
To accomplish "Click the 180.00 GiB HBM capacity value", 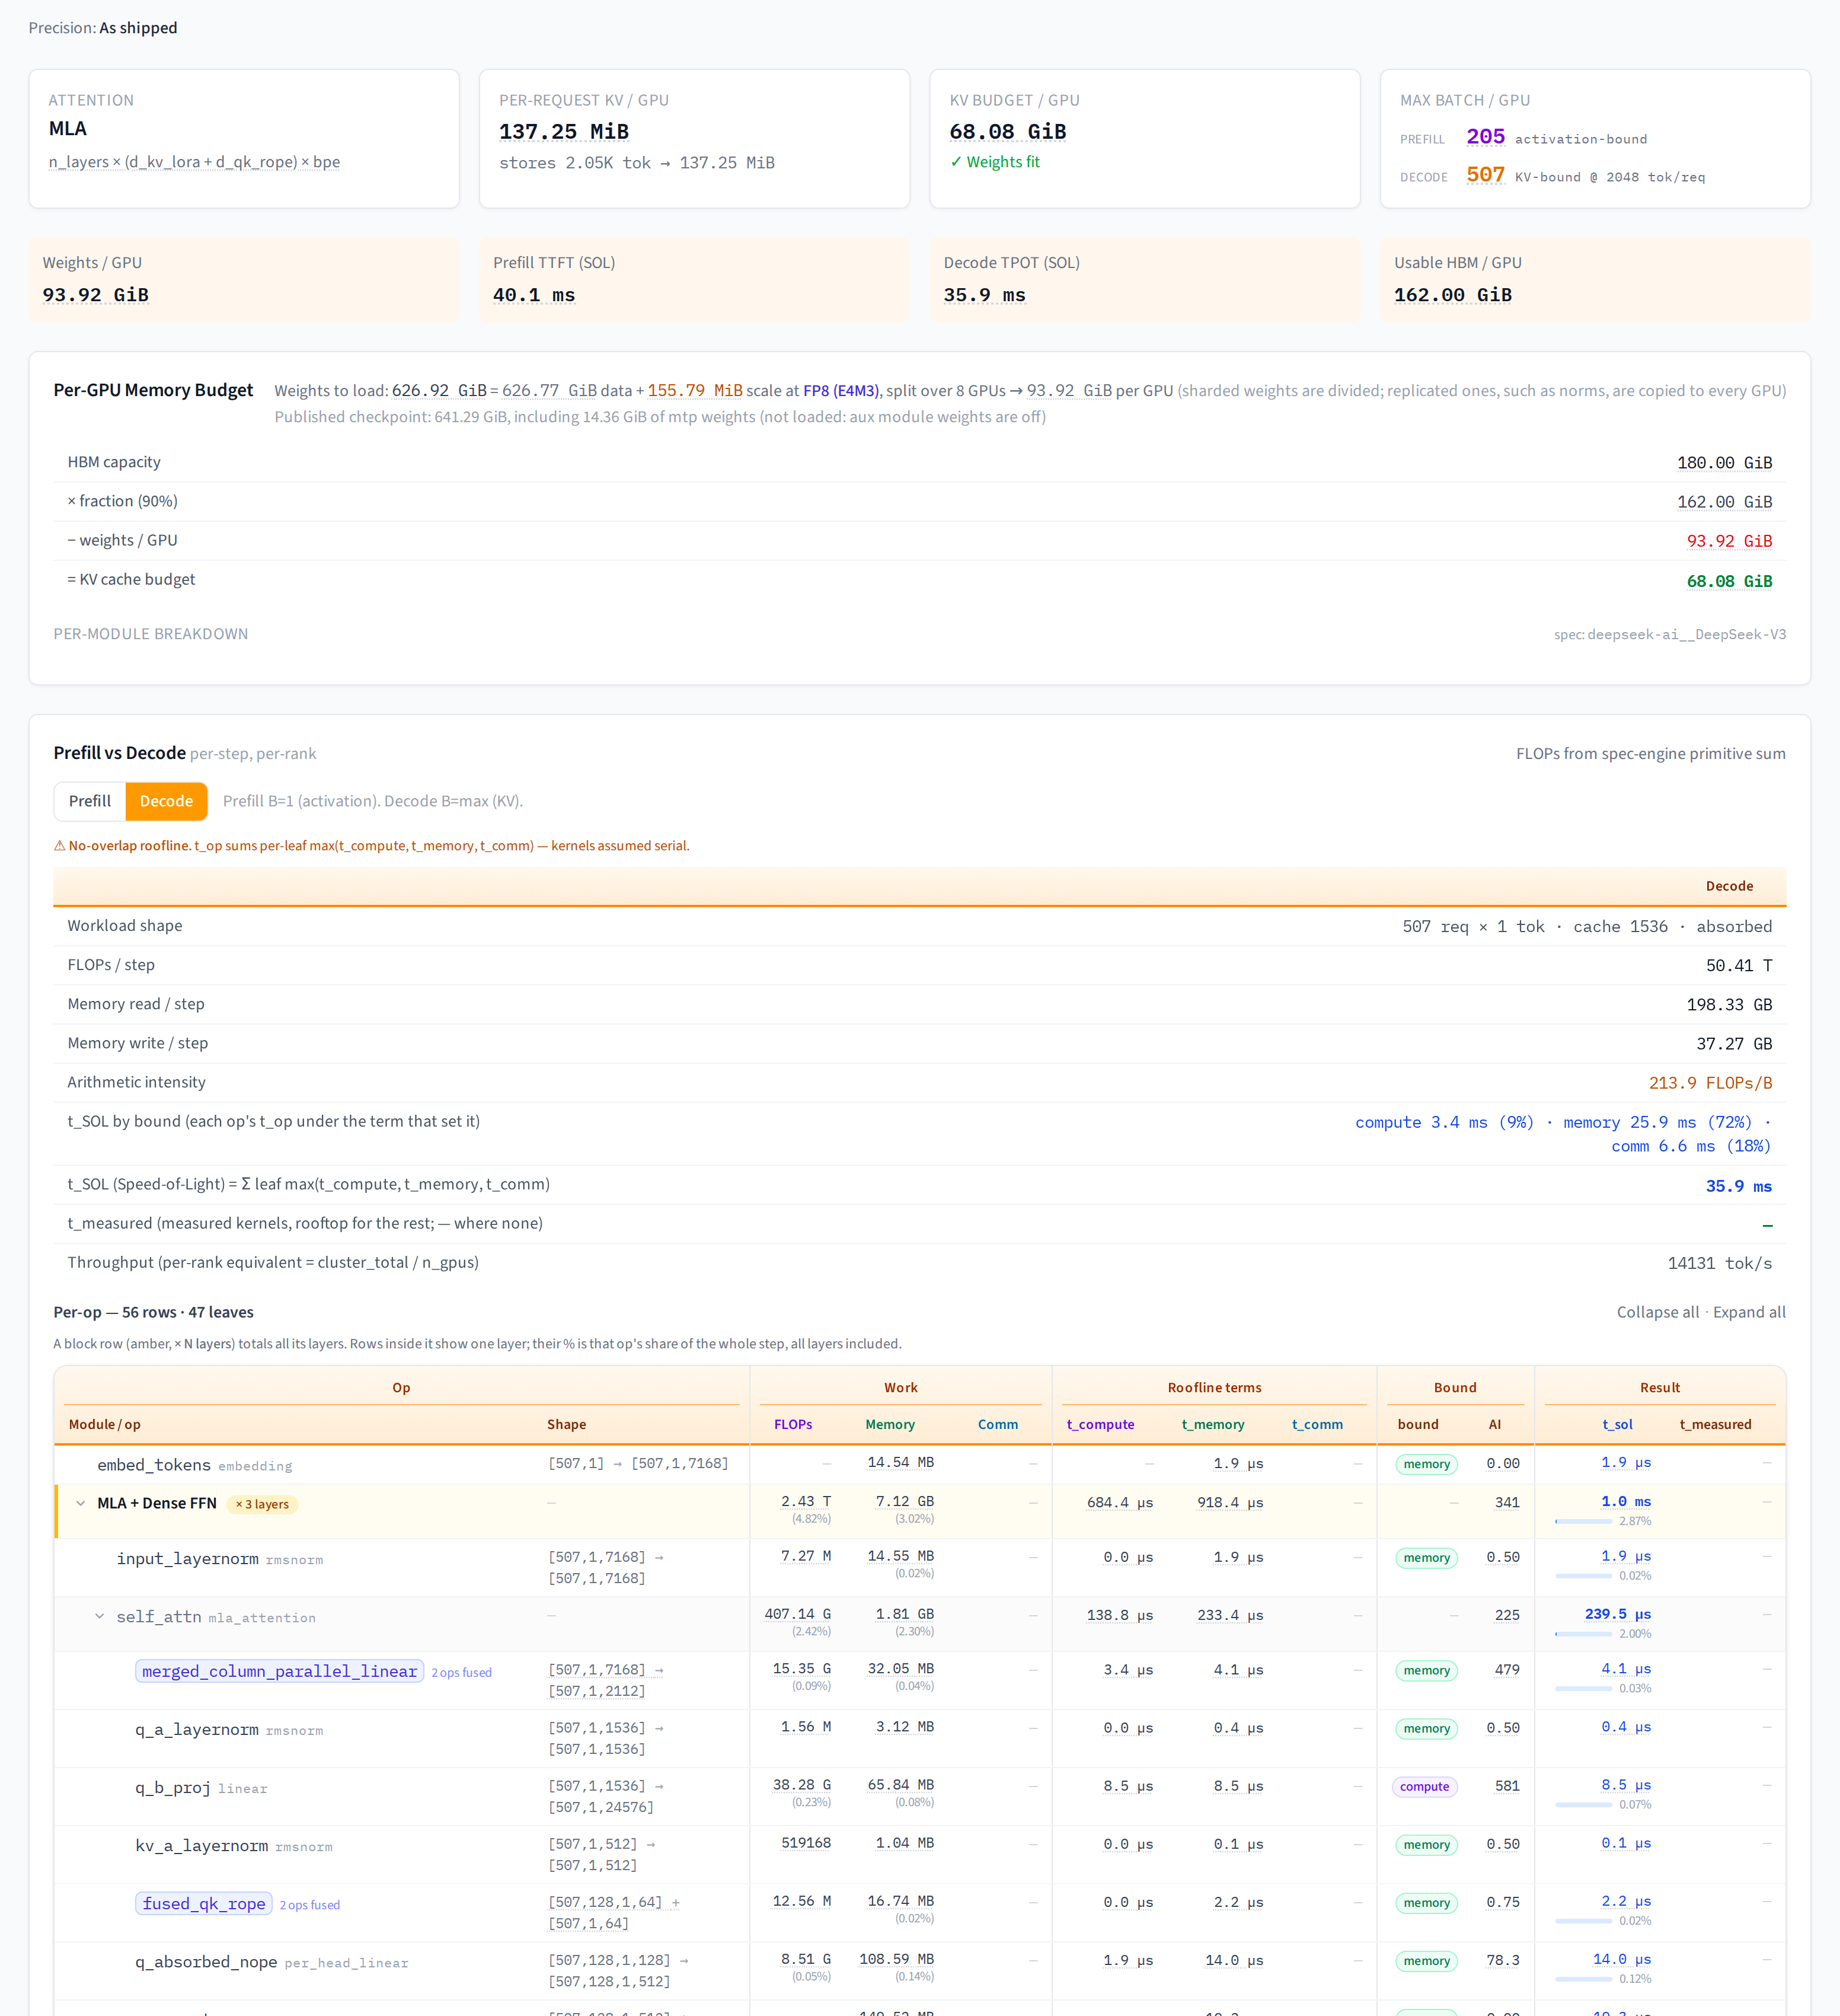I will click(1724, 463).
